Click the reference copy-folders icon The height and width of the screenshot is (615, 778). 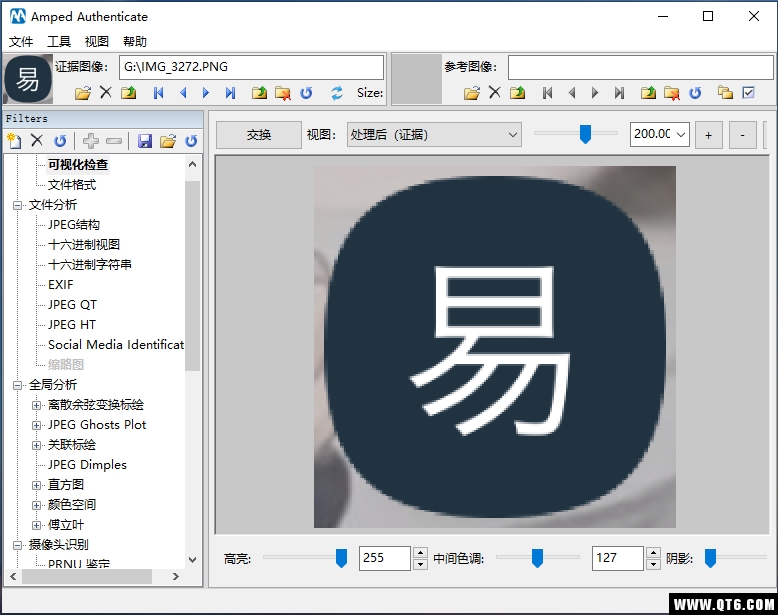coord(725,93)
